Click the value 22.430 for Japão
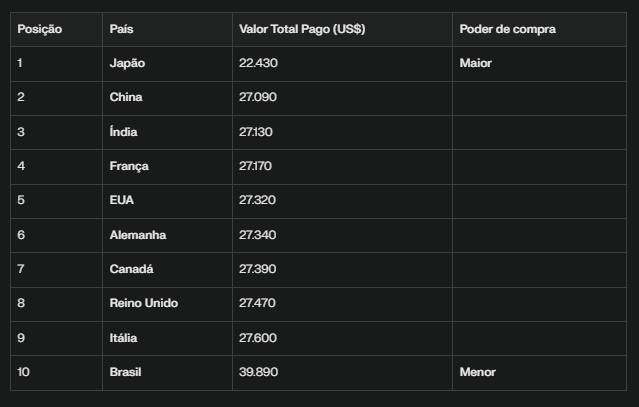 [258, 63]
